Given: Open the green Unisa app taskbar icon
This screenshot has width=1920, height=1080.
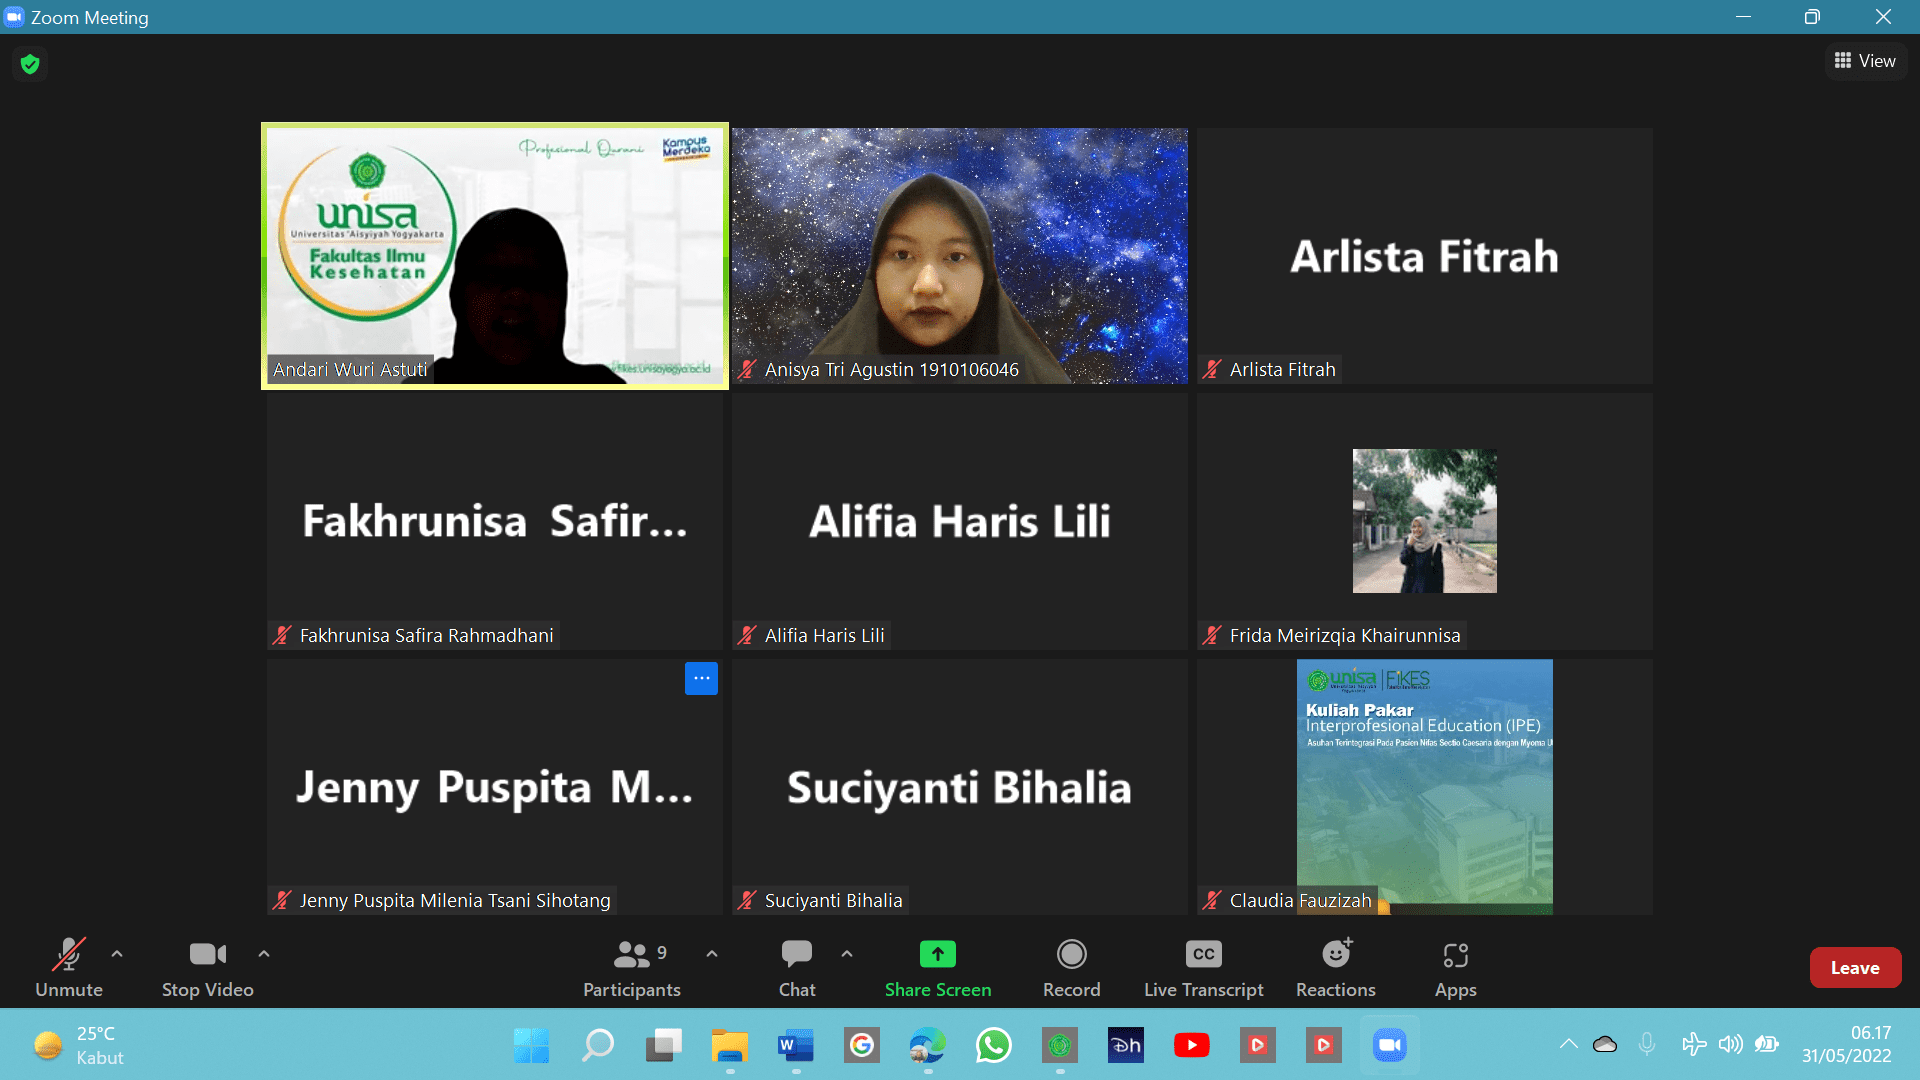Looking at the screenshot, I should click(1059, 1046).
